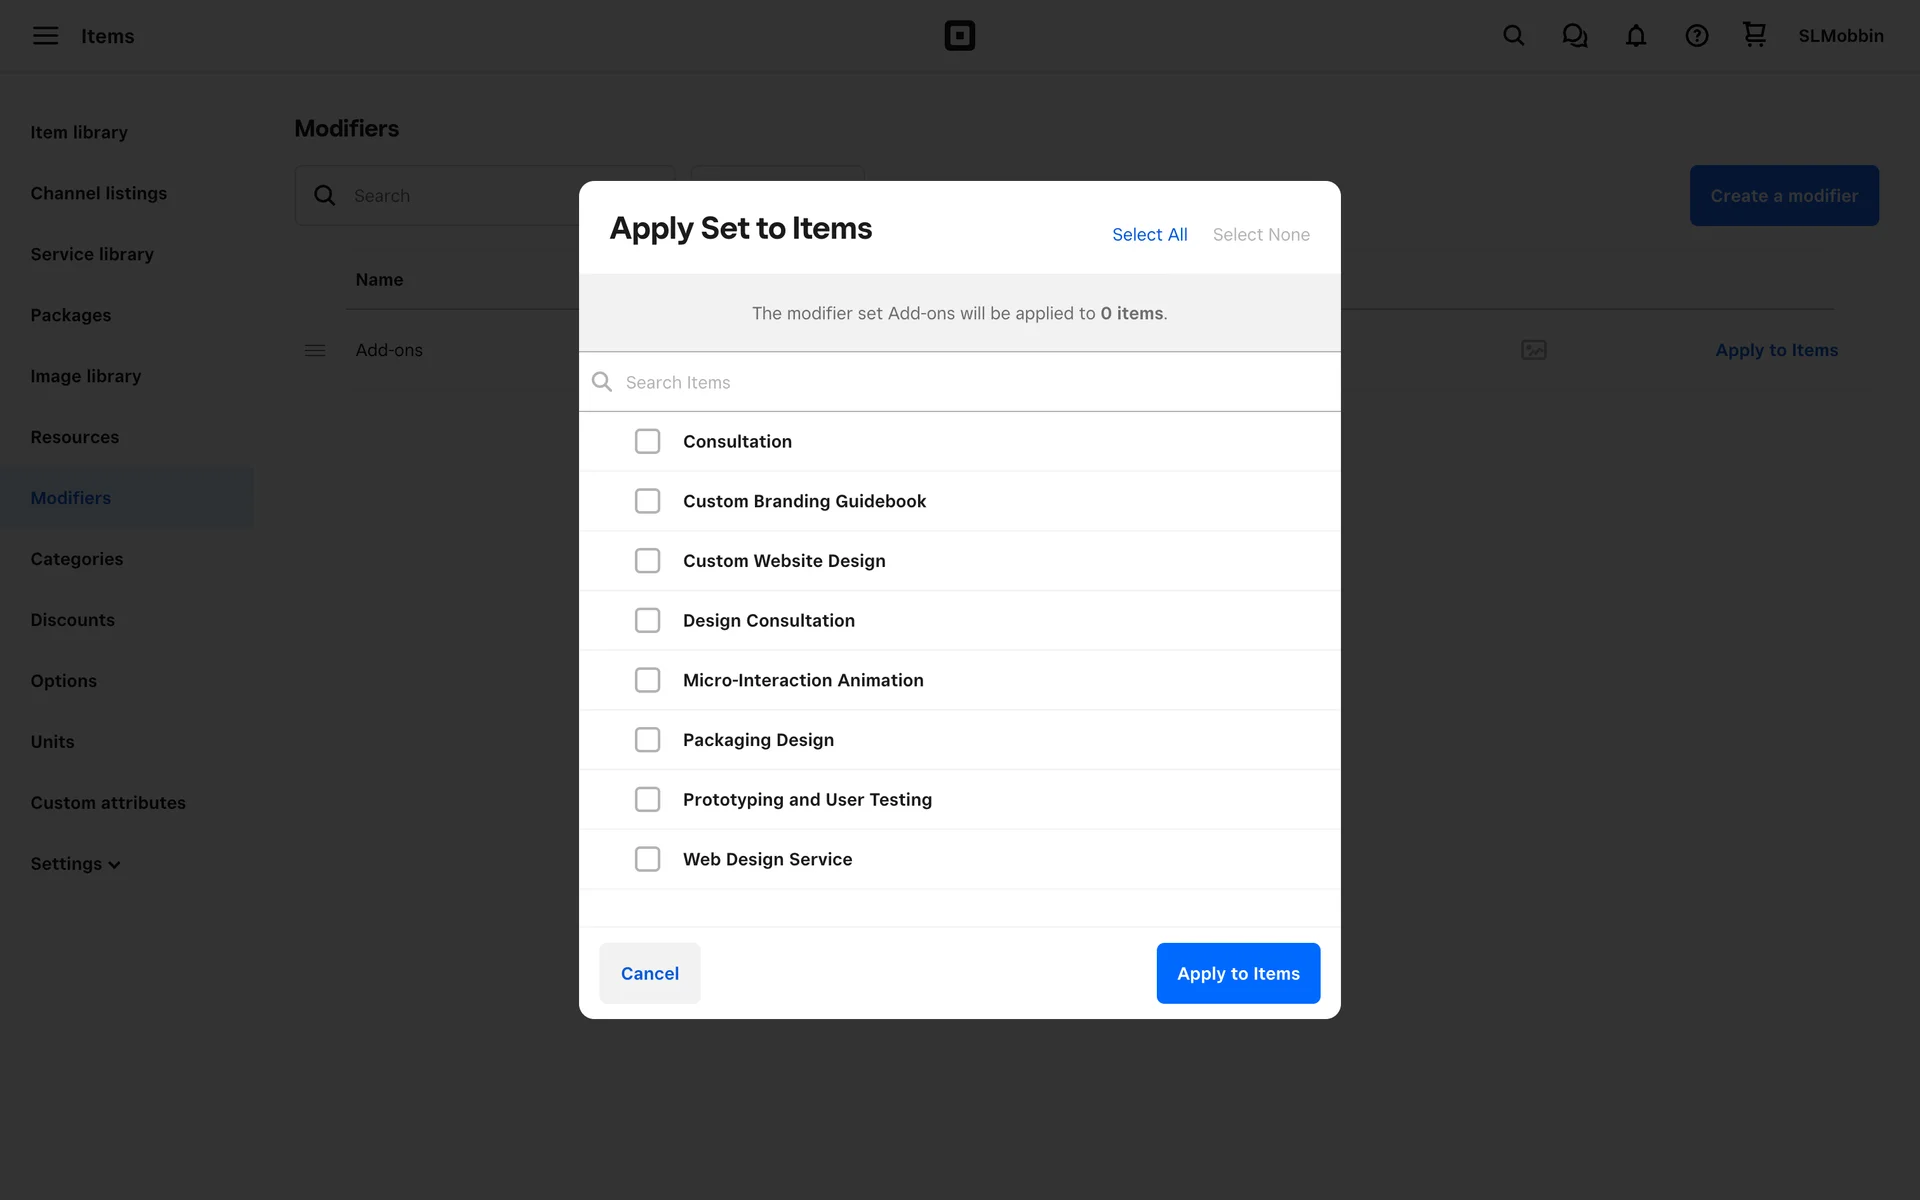Open the shopping cart icon
The height and width of the screenshot is (1200, 1920).
(1754, 35)
